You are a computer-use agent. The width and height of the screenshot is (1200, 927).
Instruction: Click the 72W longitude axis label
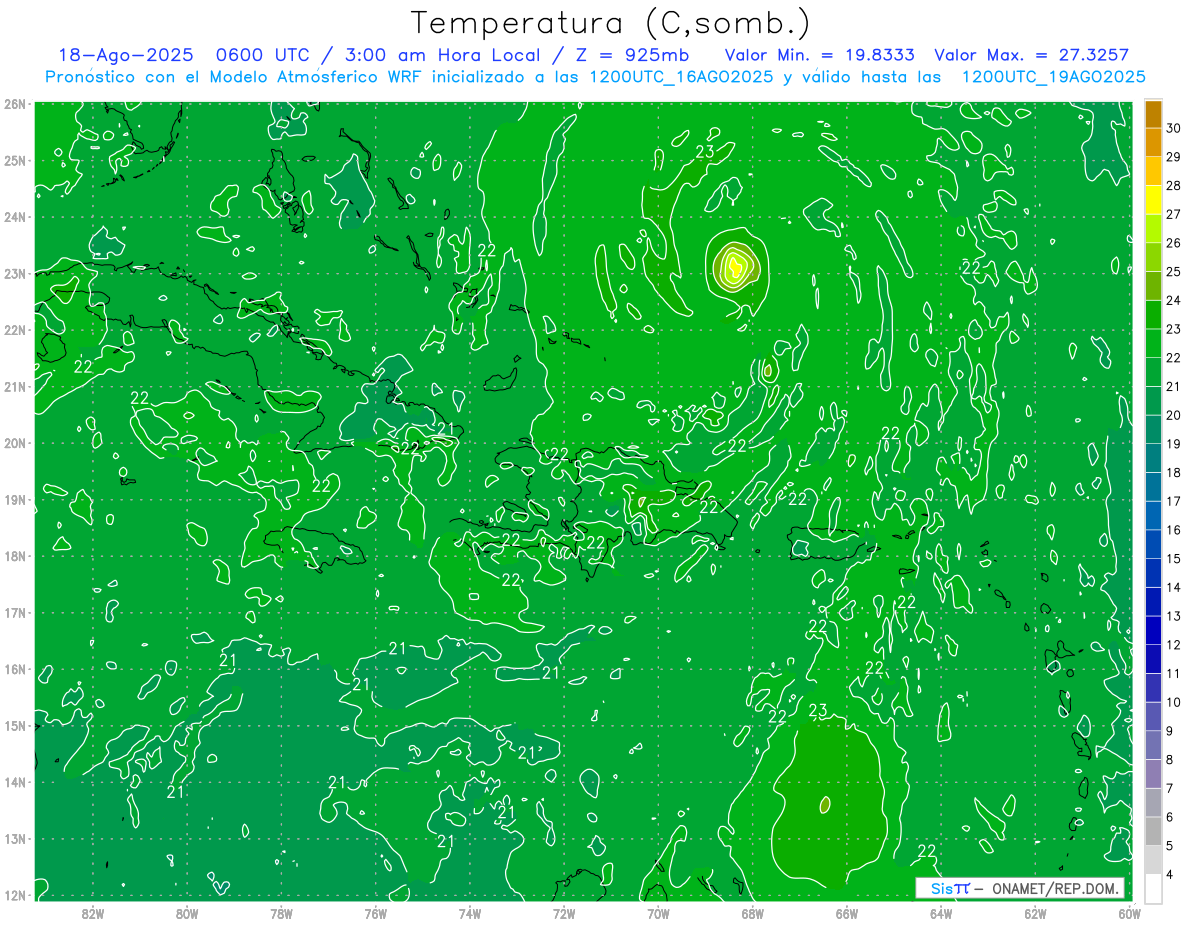coord(564,912)
